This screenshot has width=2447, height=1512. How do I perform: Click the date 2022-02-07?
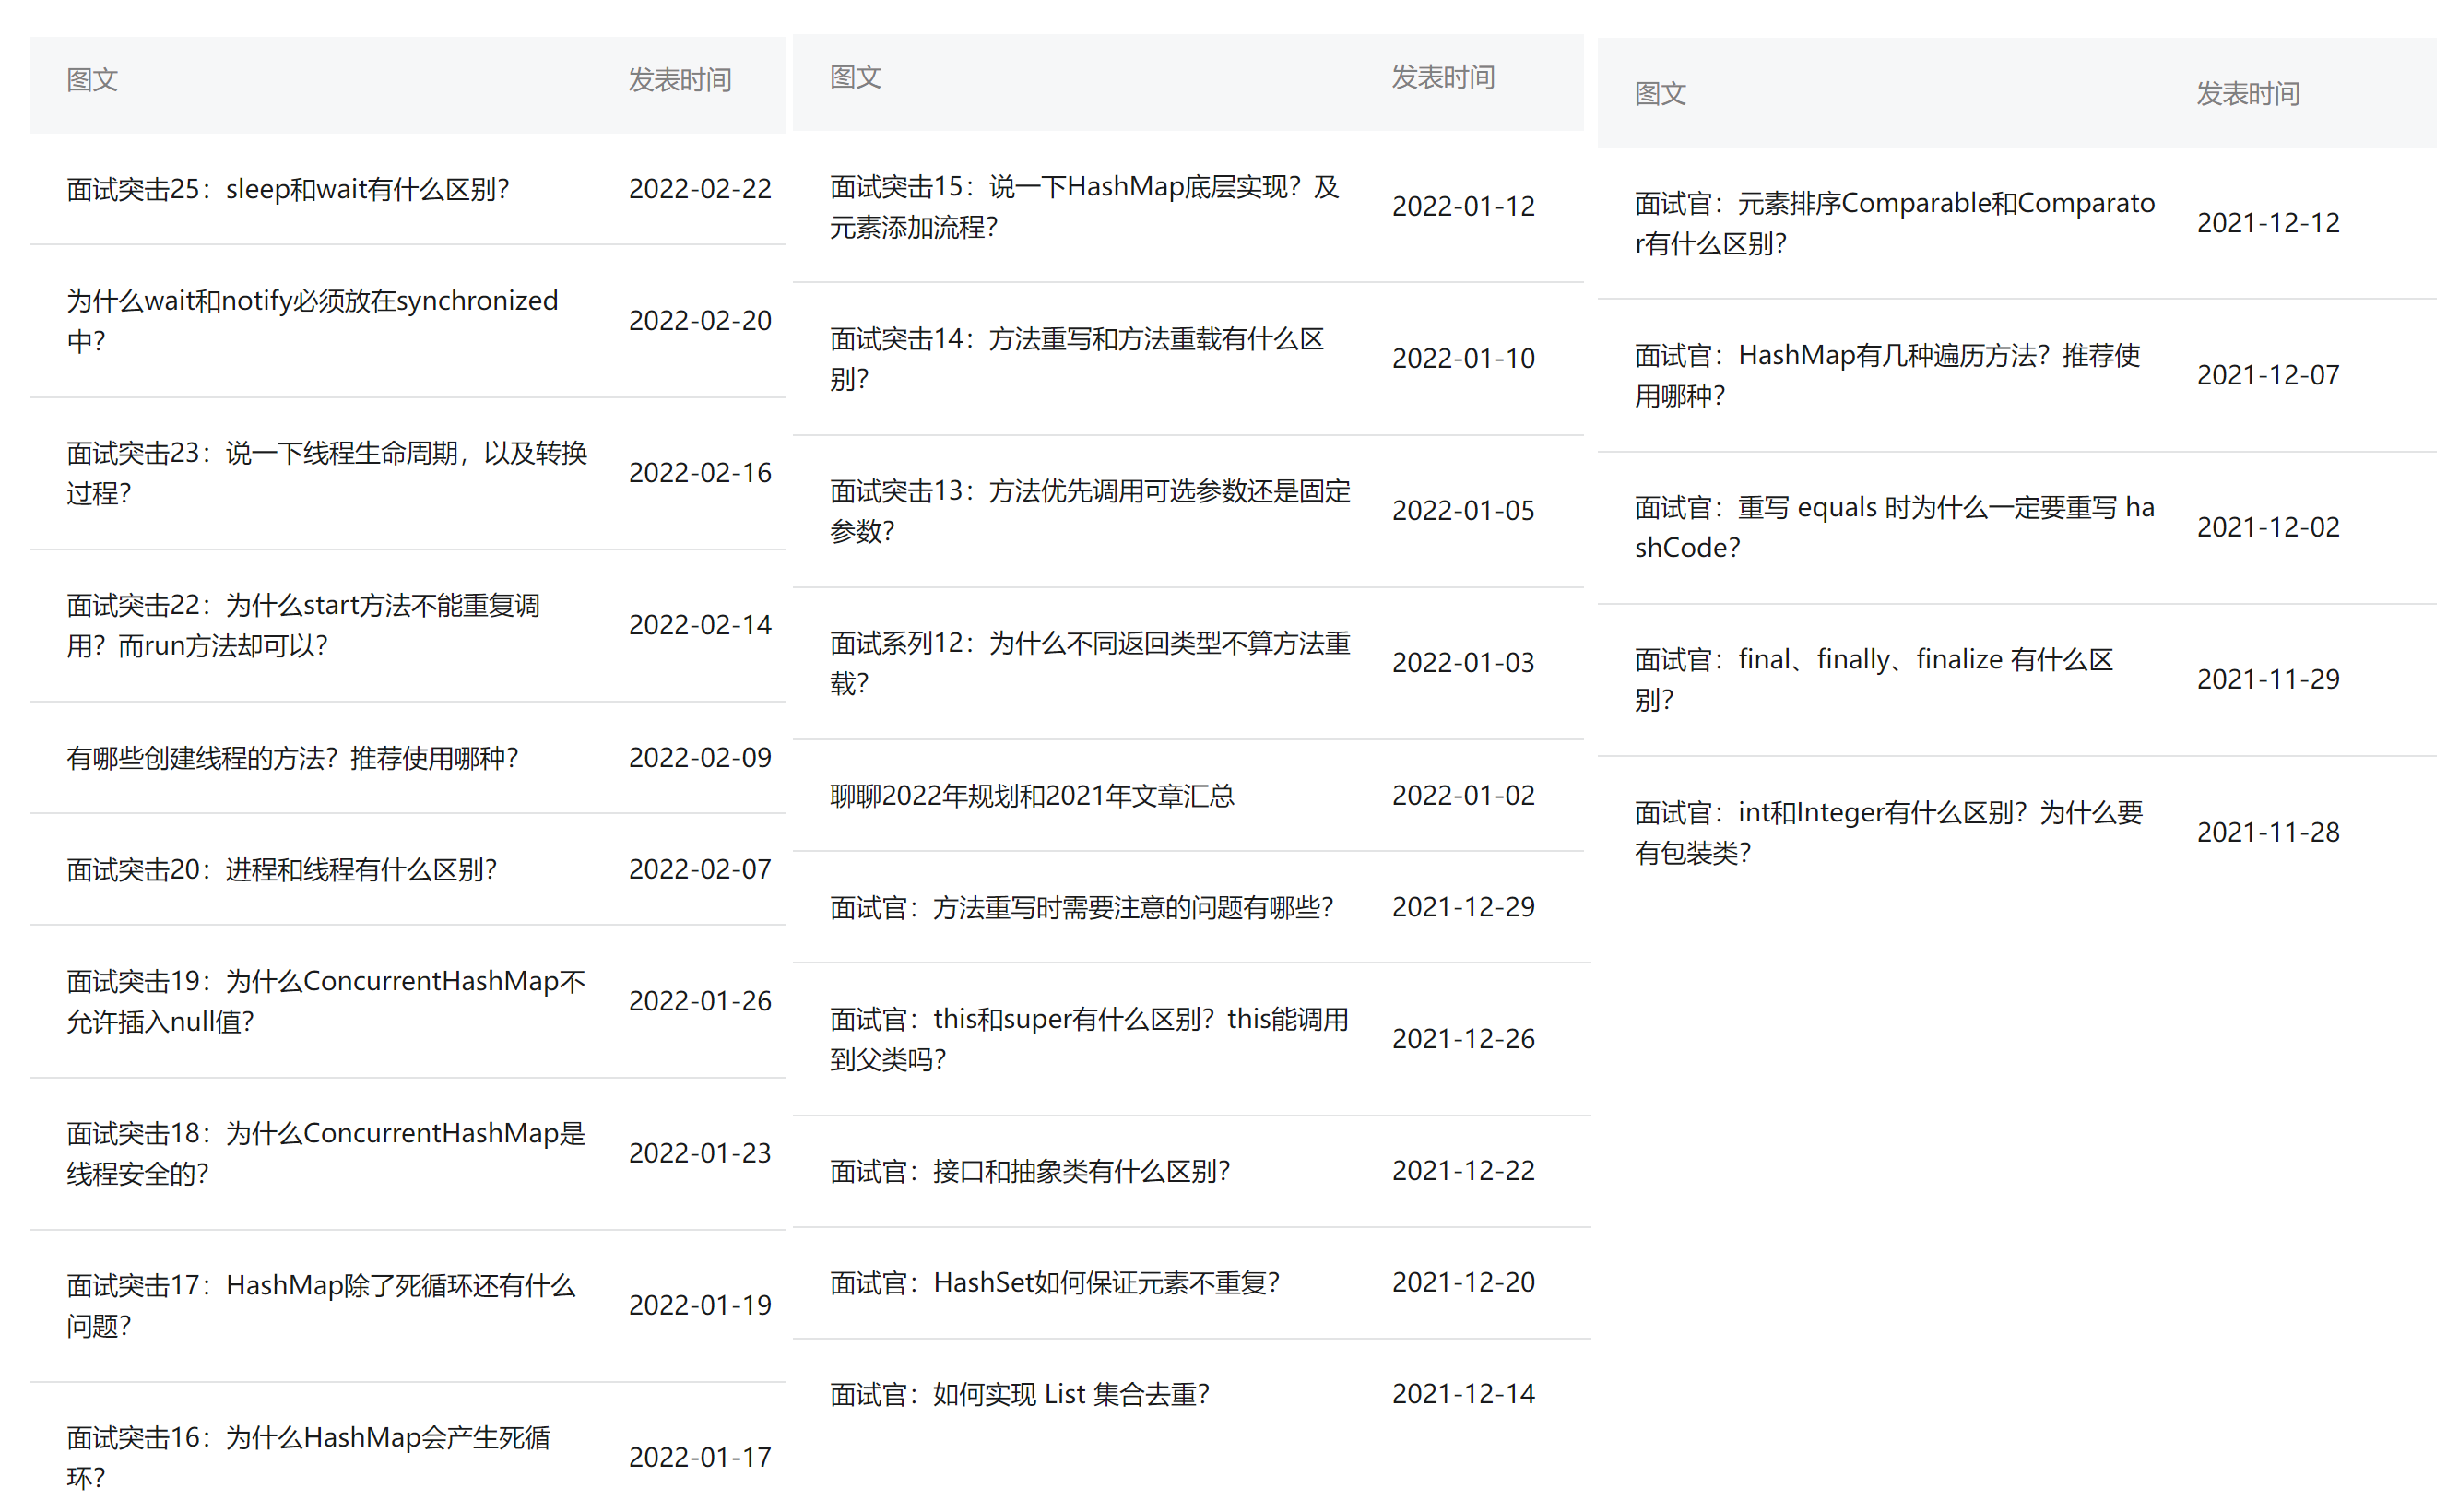tap(700, 870)
